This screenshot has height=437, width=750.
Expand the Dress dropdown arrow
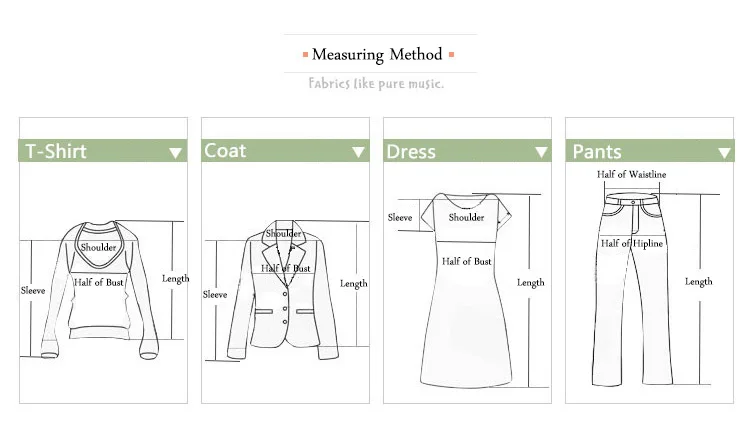click(x=541, y=152)
